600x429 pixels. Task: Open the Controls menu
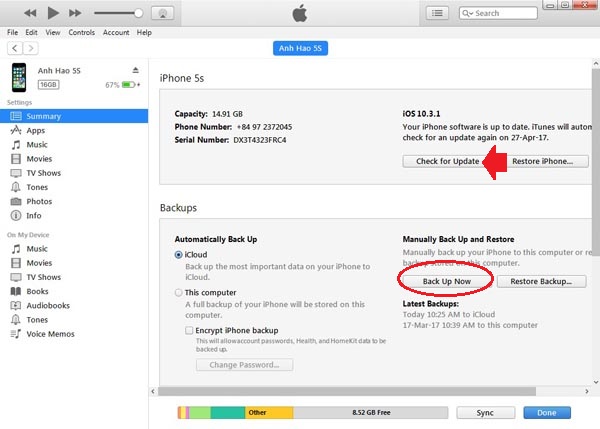(82, 33)
